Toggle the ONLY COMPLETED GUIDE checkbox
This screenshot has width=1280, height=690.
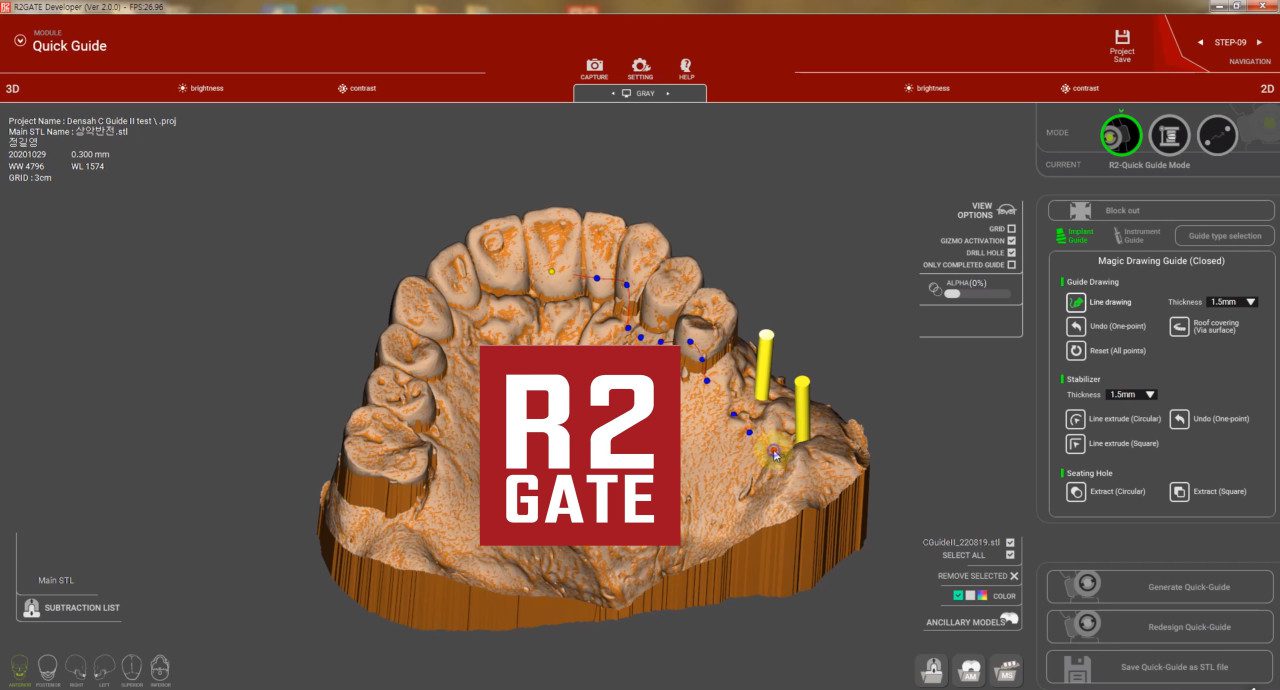point(1012,265)
